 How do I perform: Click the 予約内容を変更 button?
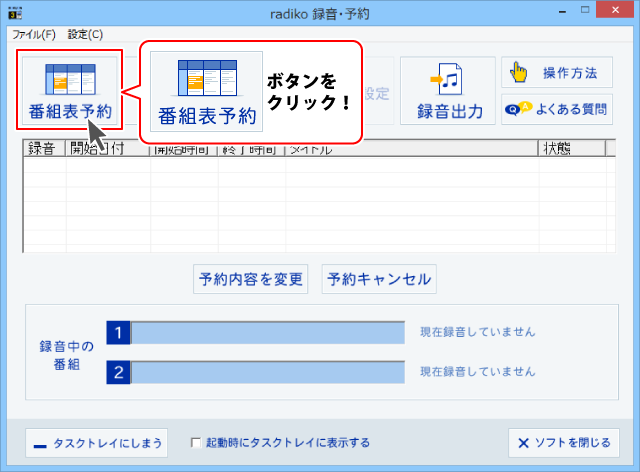[251, 279]
